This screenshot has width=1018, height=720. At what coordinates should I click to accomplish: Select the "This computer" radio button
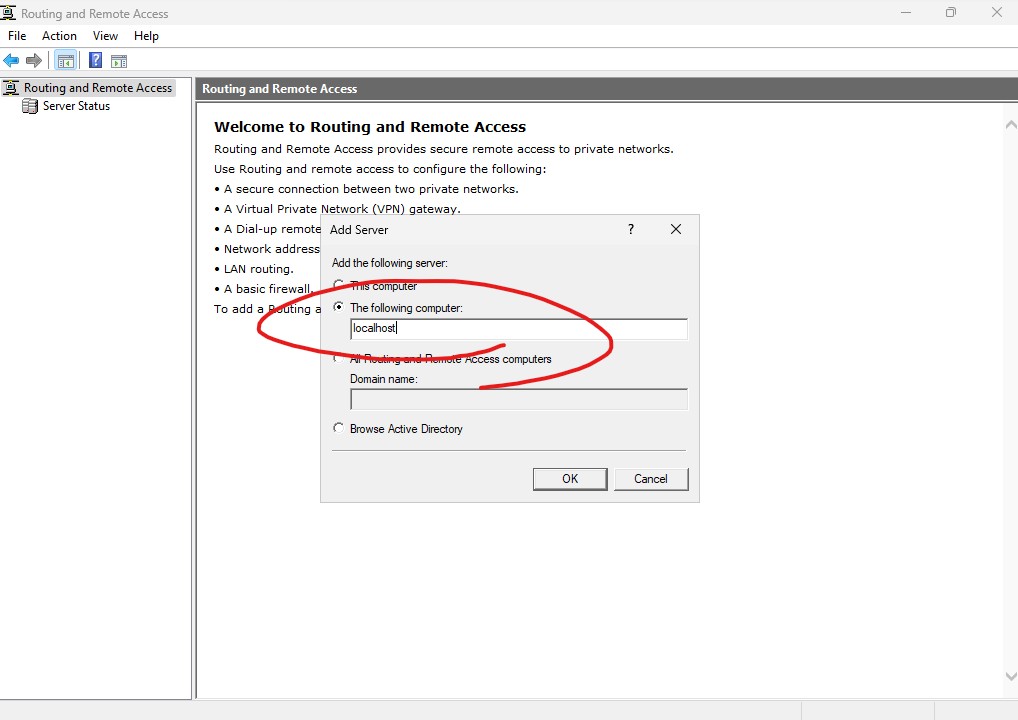coord(338,286)
